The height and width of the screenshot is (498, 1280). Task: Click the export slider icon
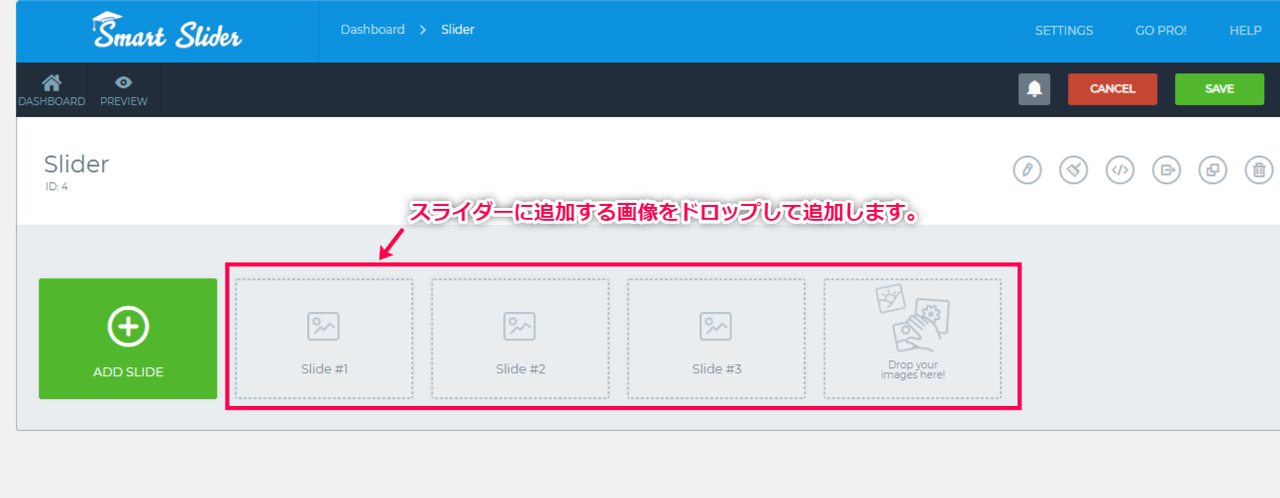pos(1166,170)
